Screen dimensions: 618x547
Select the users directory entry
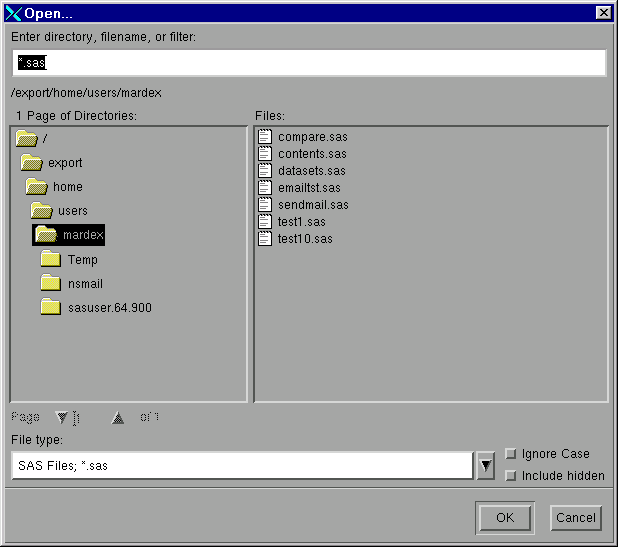point(72,211)
